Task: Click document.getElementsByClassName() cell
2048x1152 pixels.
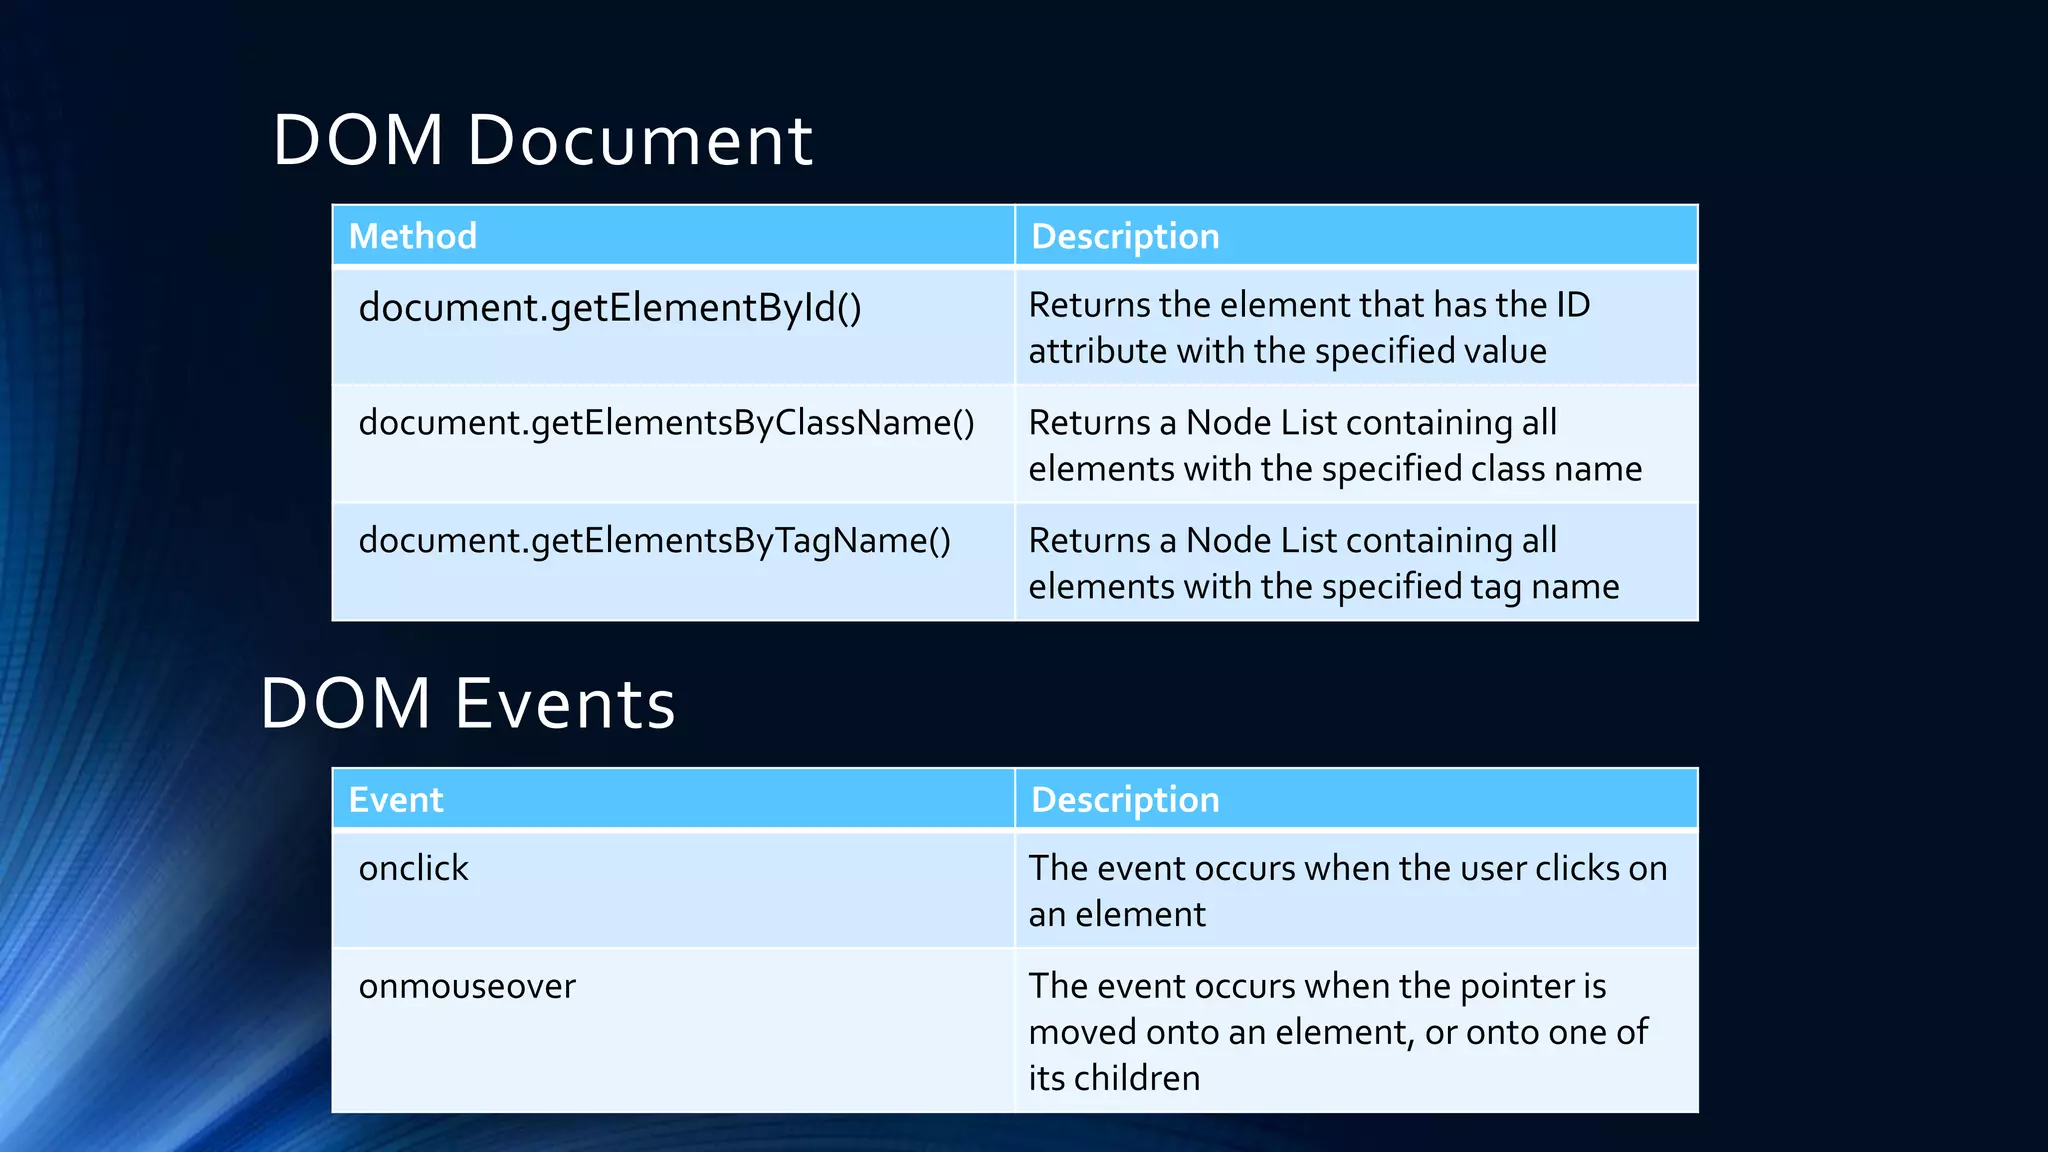Action: [x=666, y=423]
